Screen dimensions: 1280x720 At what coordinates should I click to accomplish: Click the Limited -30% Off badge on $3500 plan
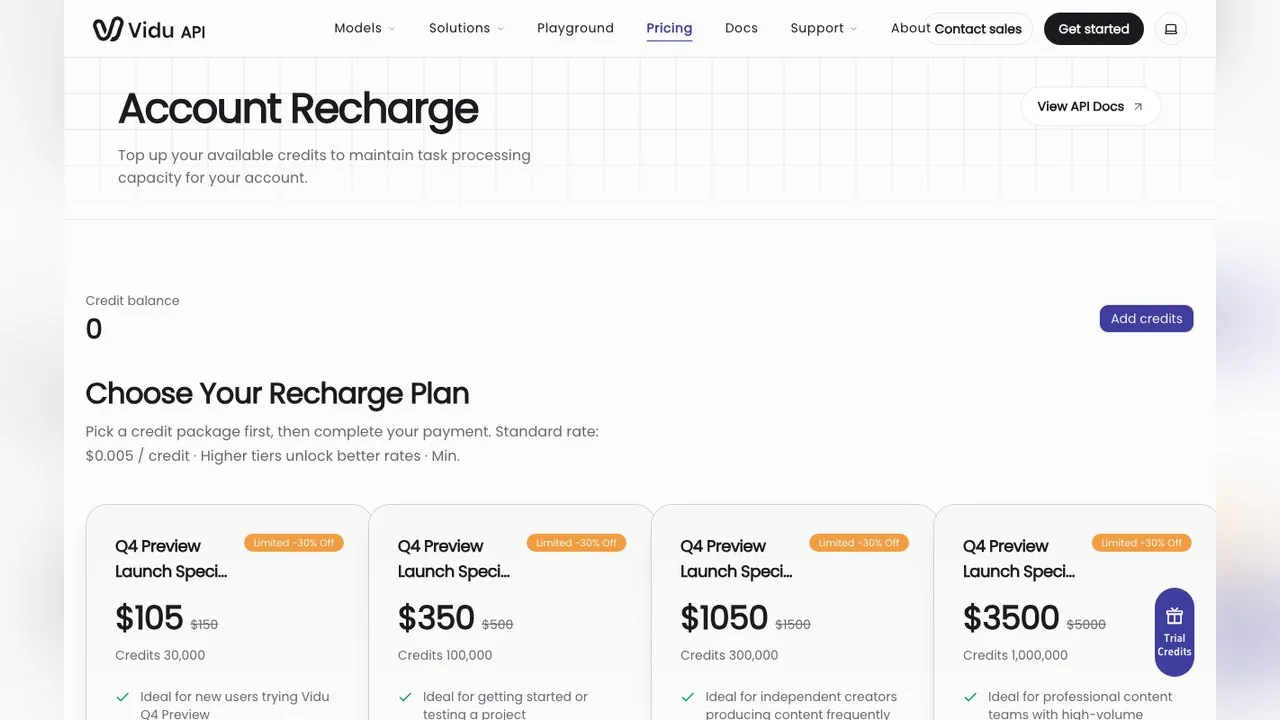point(1141,543)
